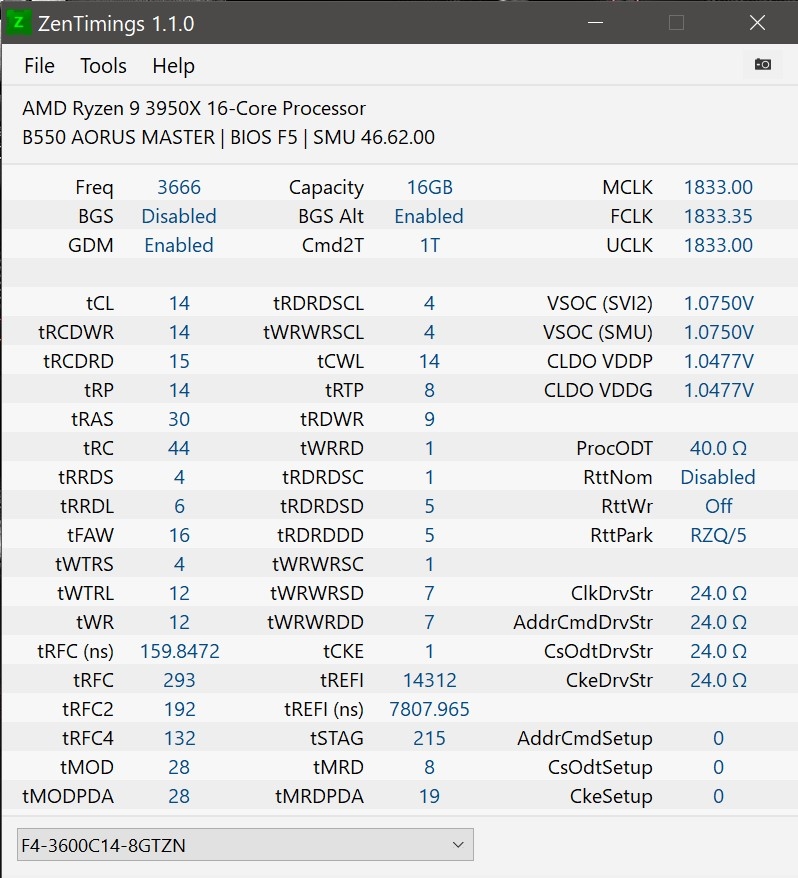Click the tRFC (ns) value 159.8472

179,652
